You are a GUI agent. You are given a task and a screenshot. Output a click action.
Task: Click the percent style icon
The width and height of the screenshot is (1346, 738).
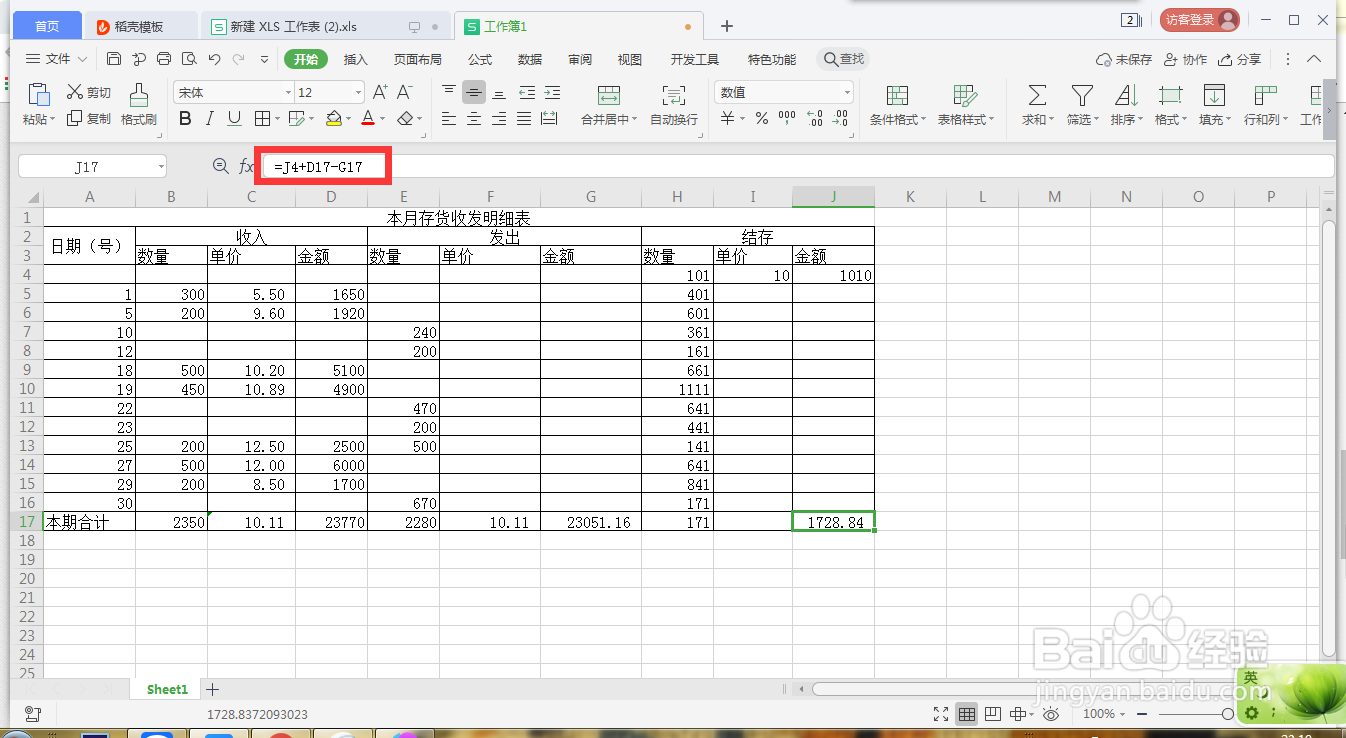point(762,119)
